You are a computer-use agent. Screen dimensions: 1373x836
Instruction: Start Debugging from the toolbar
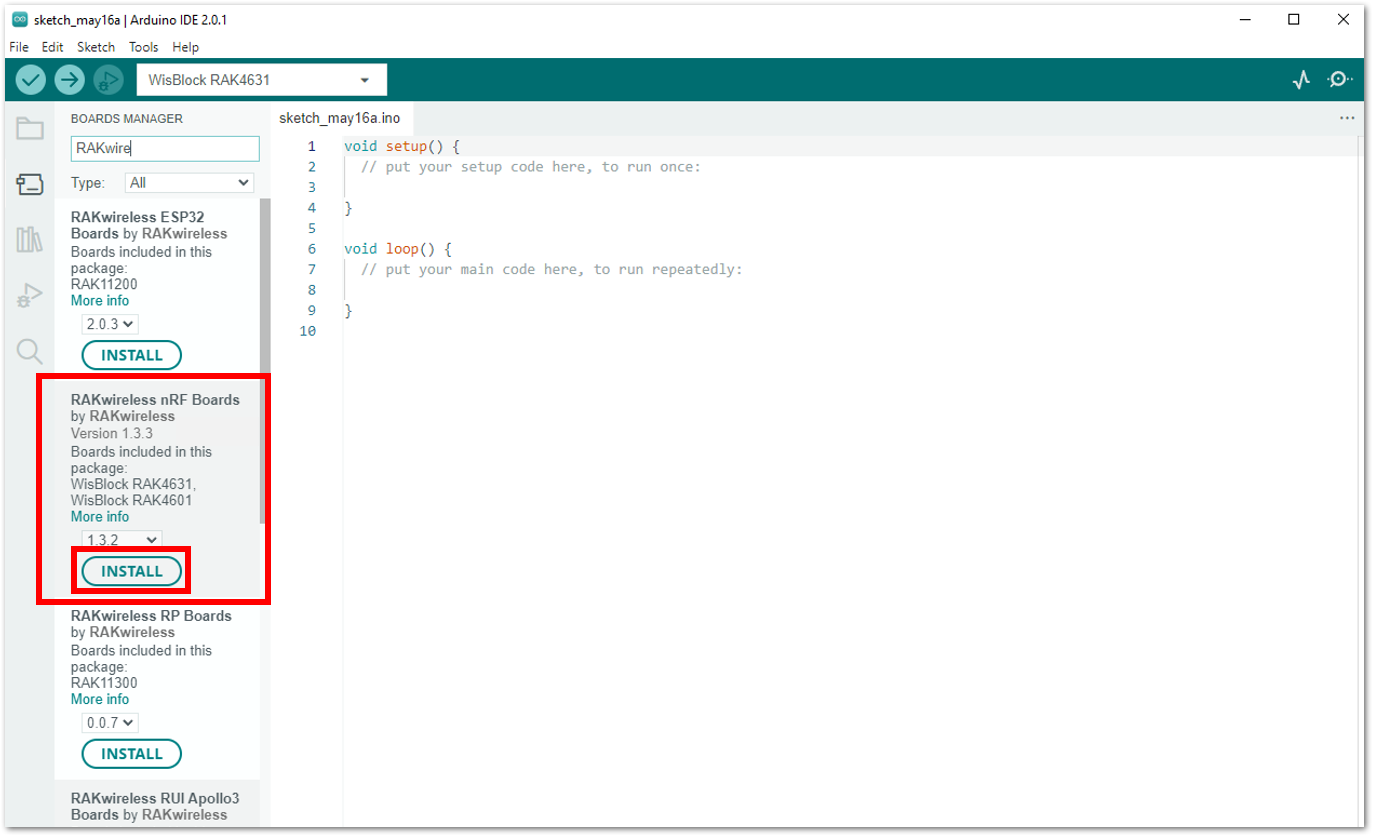point(107,79)
